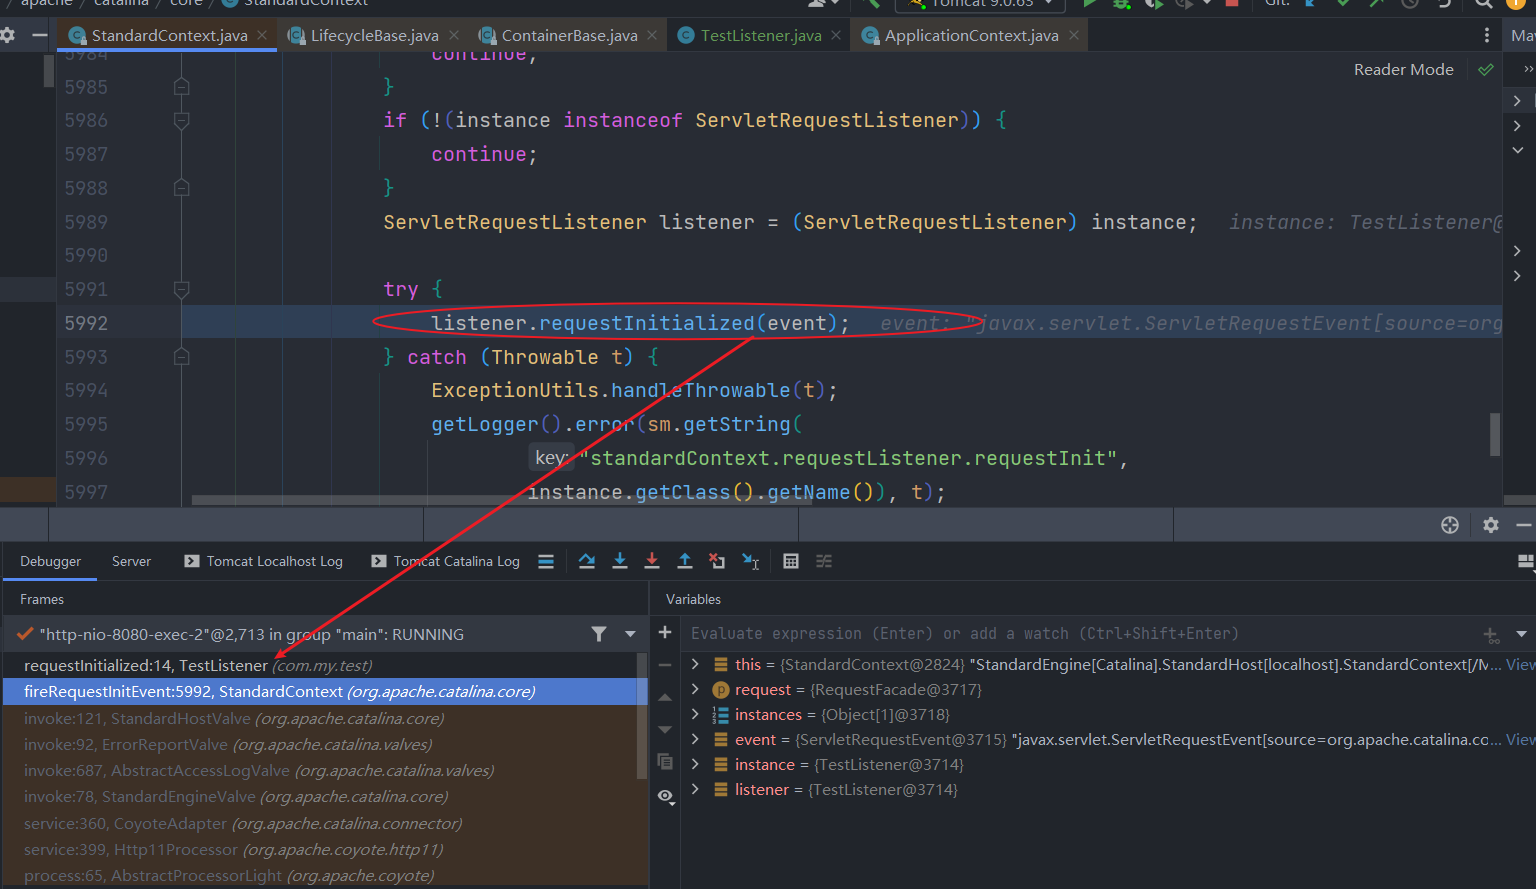Open the evaluate expression history dropdown
Viewport: 1536px width, 889px height.
pos(1521,634)
